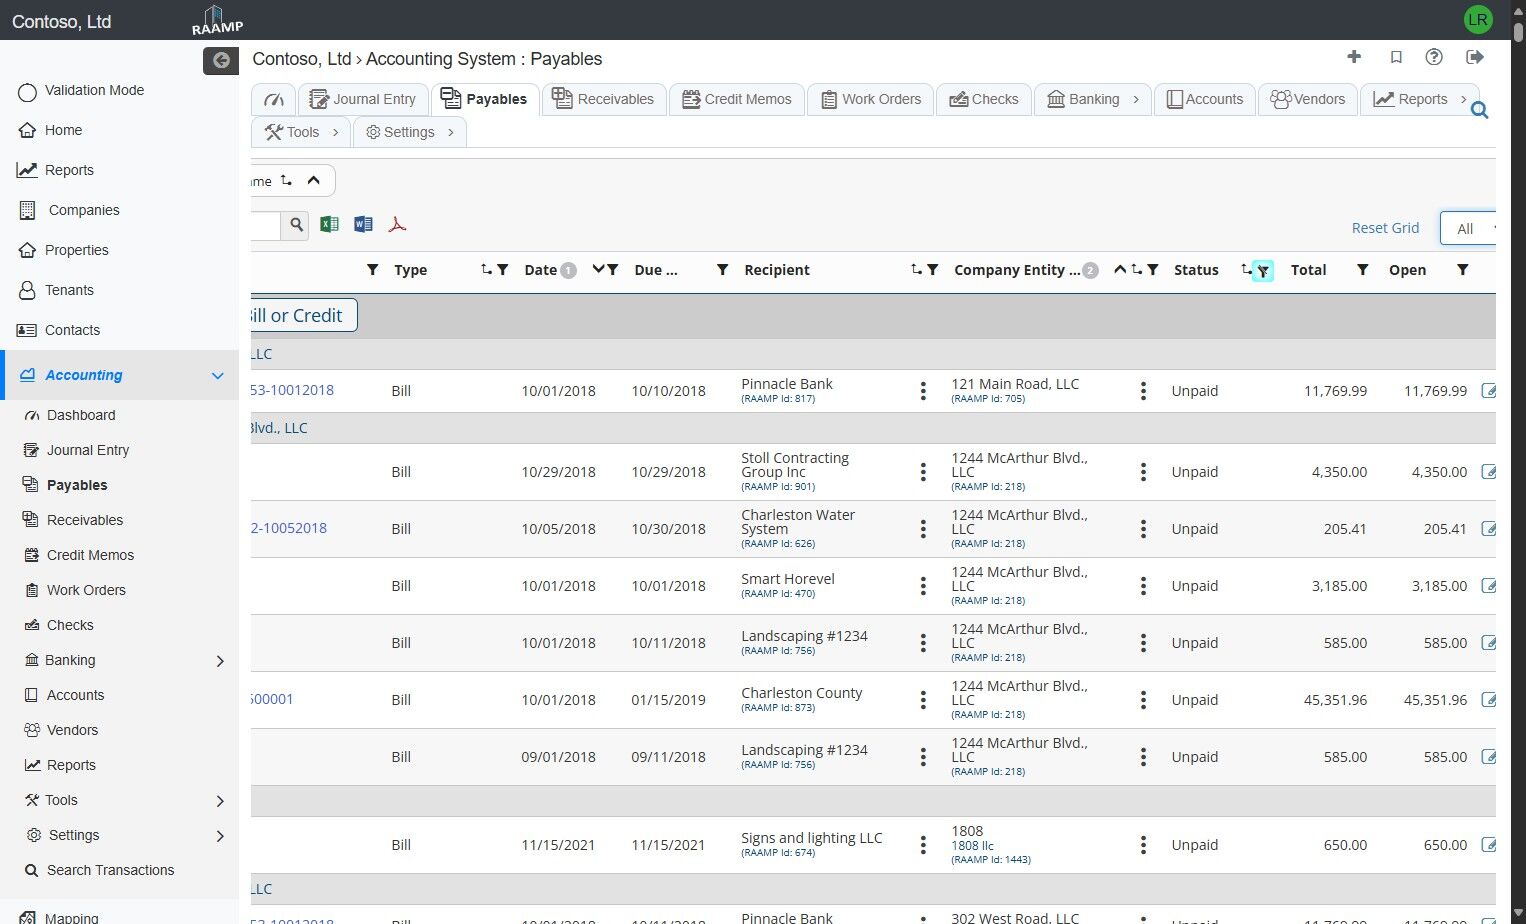
Task: Click the highlighted Status column filter icon
Action: pyautogui.click(x=1263, y=270)
